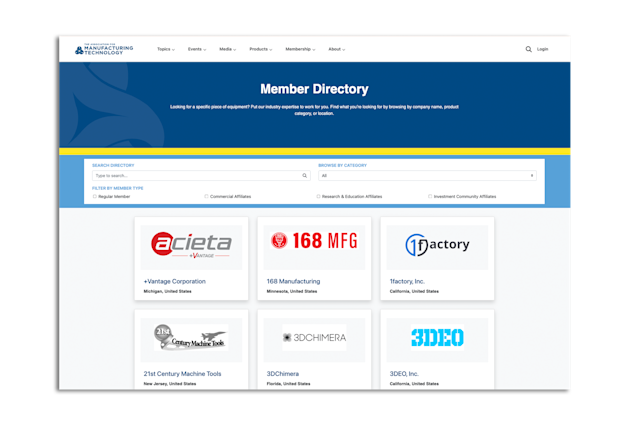Open the Topics menu
The image size is (630, 425).
pos(166,49)
